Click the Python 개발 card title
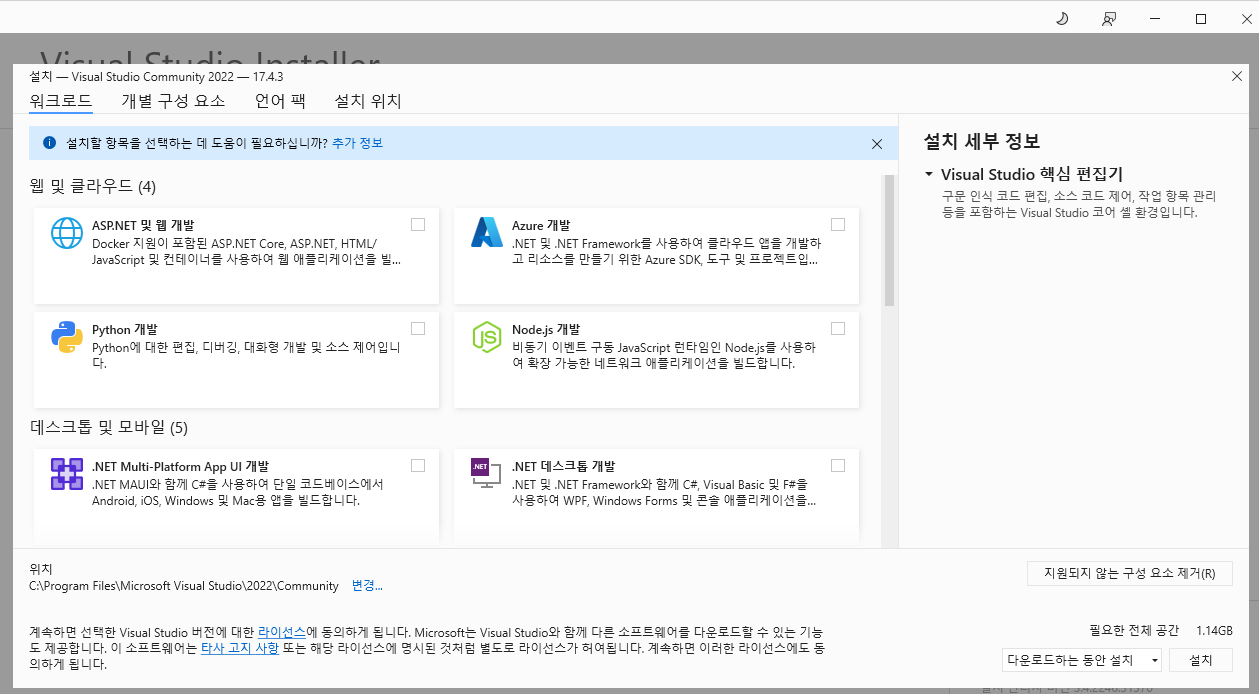 [124, 329]
